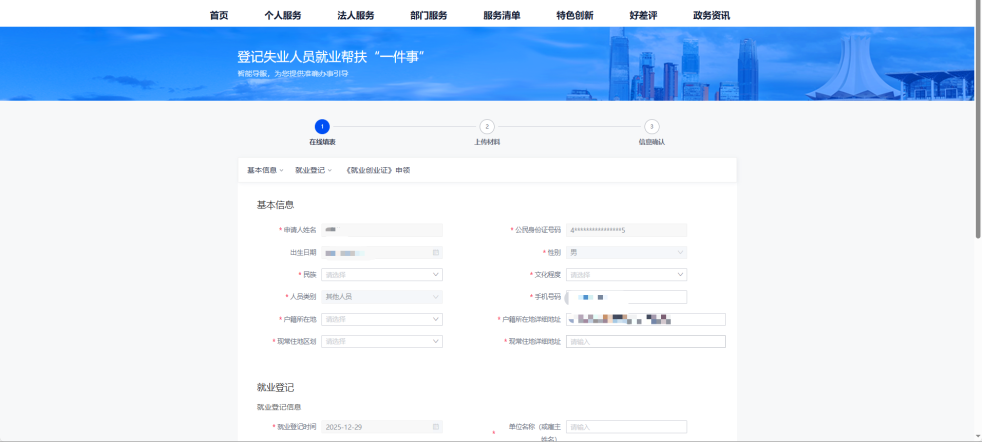The height and width of the screenshot is (442, 982).
Task: Click the page title 登记失业人员就业帮扶“一件事”
Action: coord(331,57)
